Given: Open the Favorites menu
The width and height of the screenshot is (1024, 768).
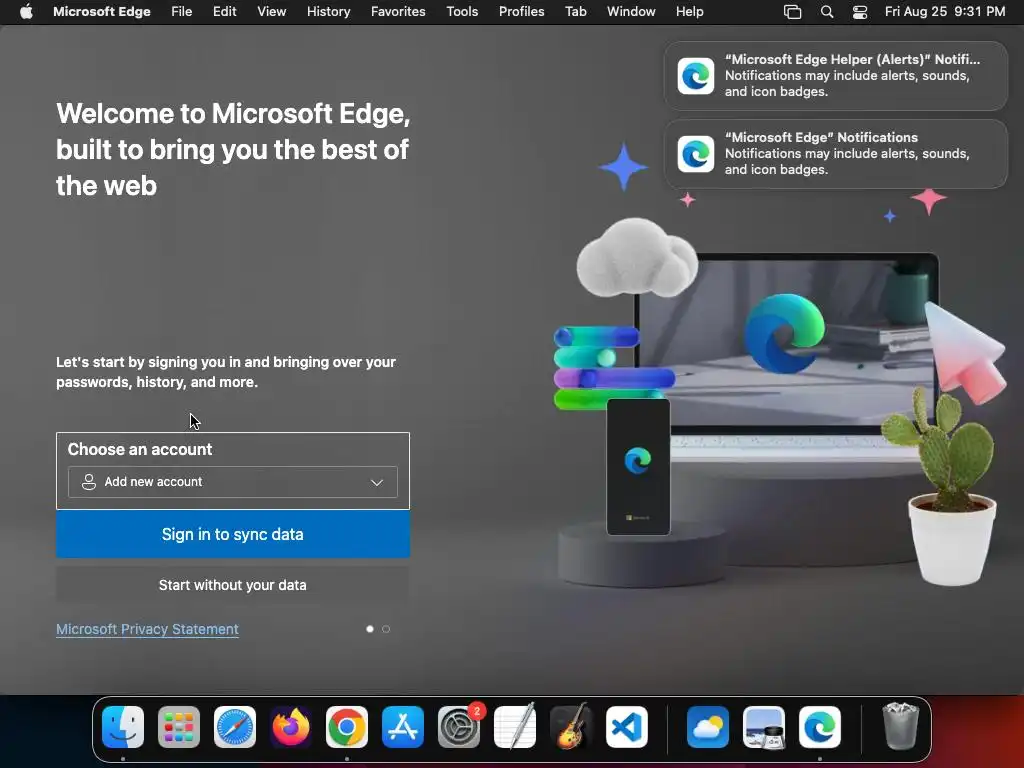Looking at the screenshot, I should coord(398,12).
